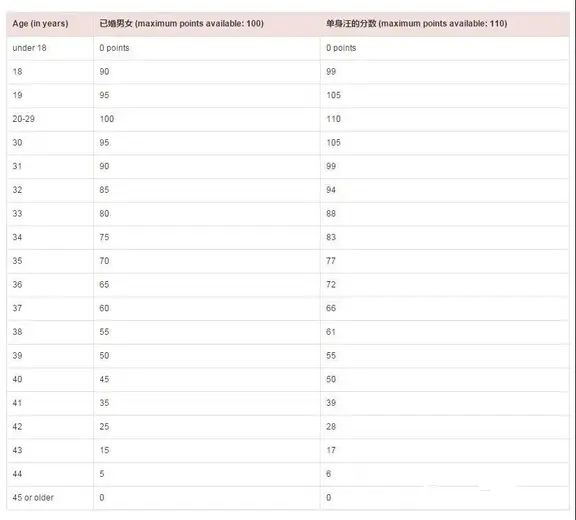Click the 39 value in the age 41 row
This screenshot has width=576, height=520.
[x=331, y=402]
